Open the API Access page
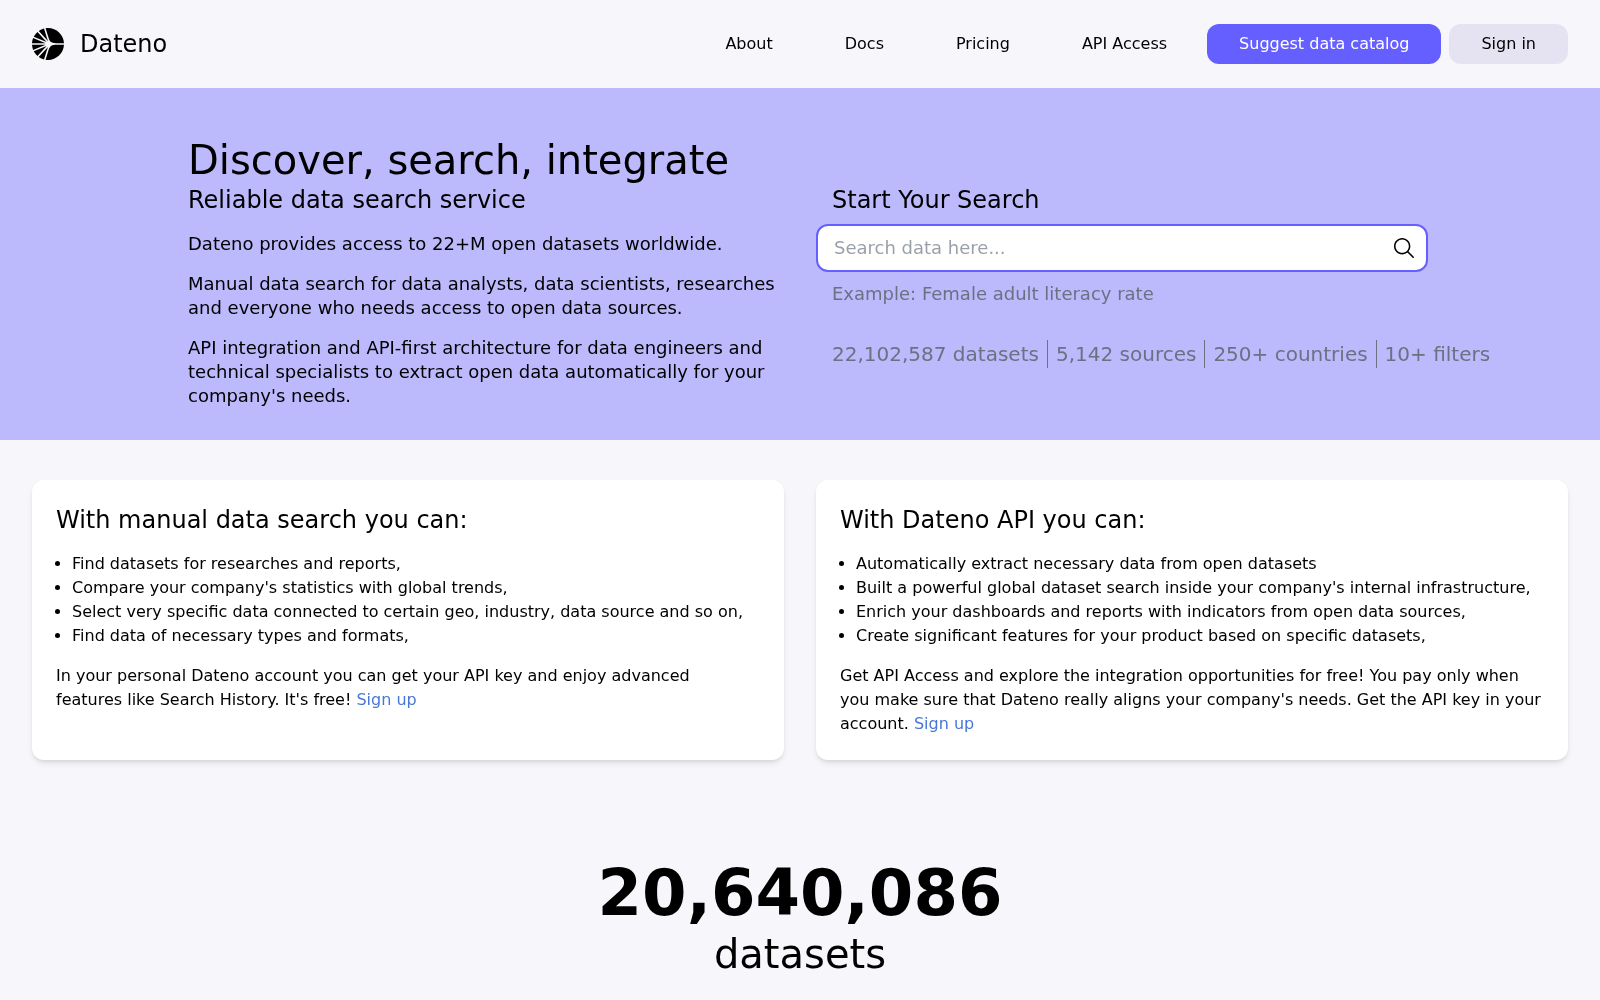The height and width of the screenshot is (1000, 1600). coord(1124,44)
